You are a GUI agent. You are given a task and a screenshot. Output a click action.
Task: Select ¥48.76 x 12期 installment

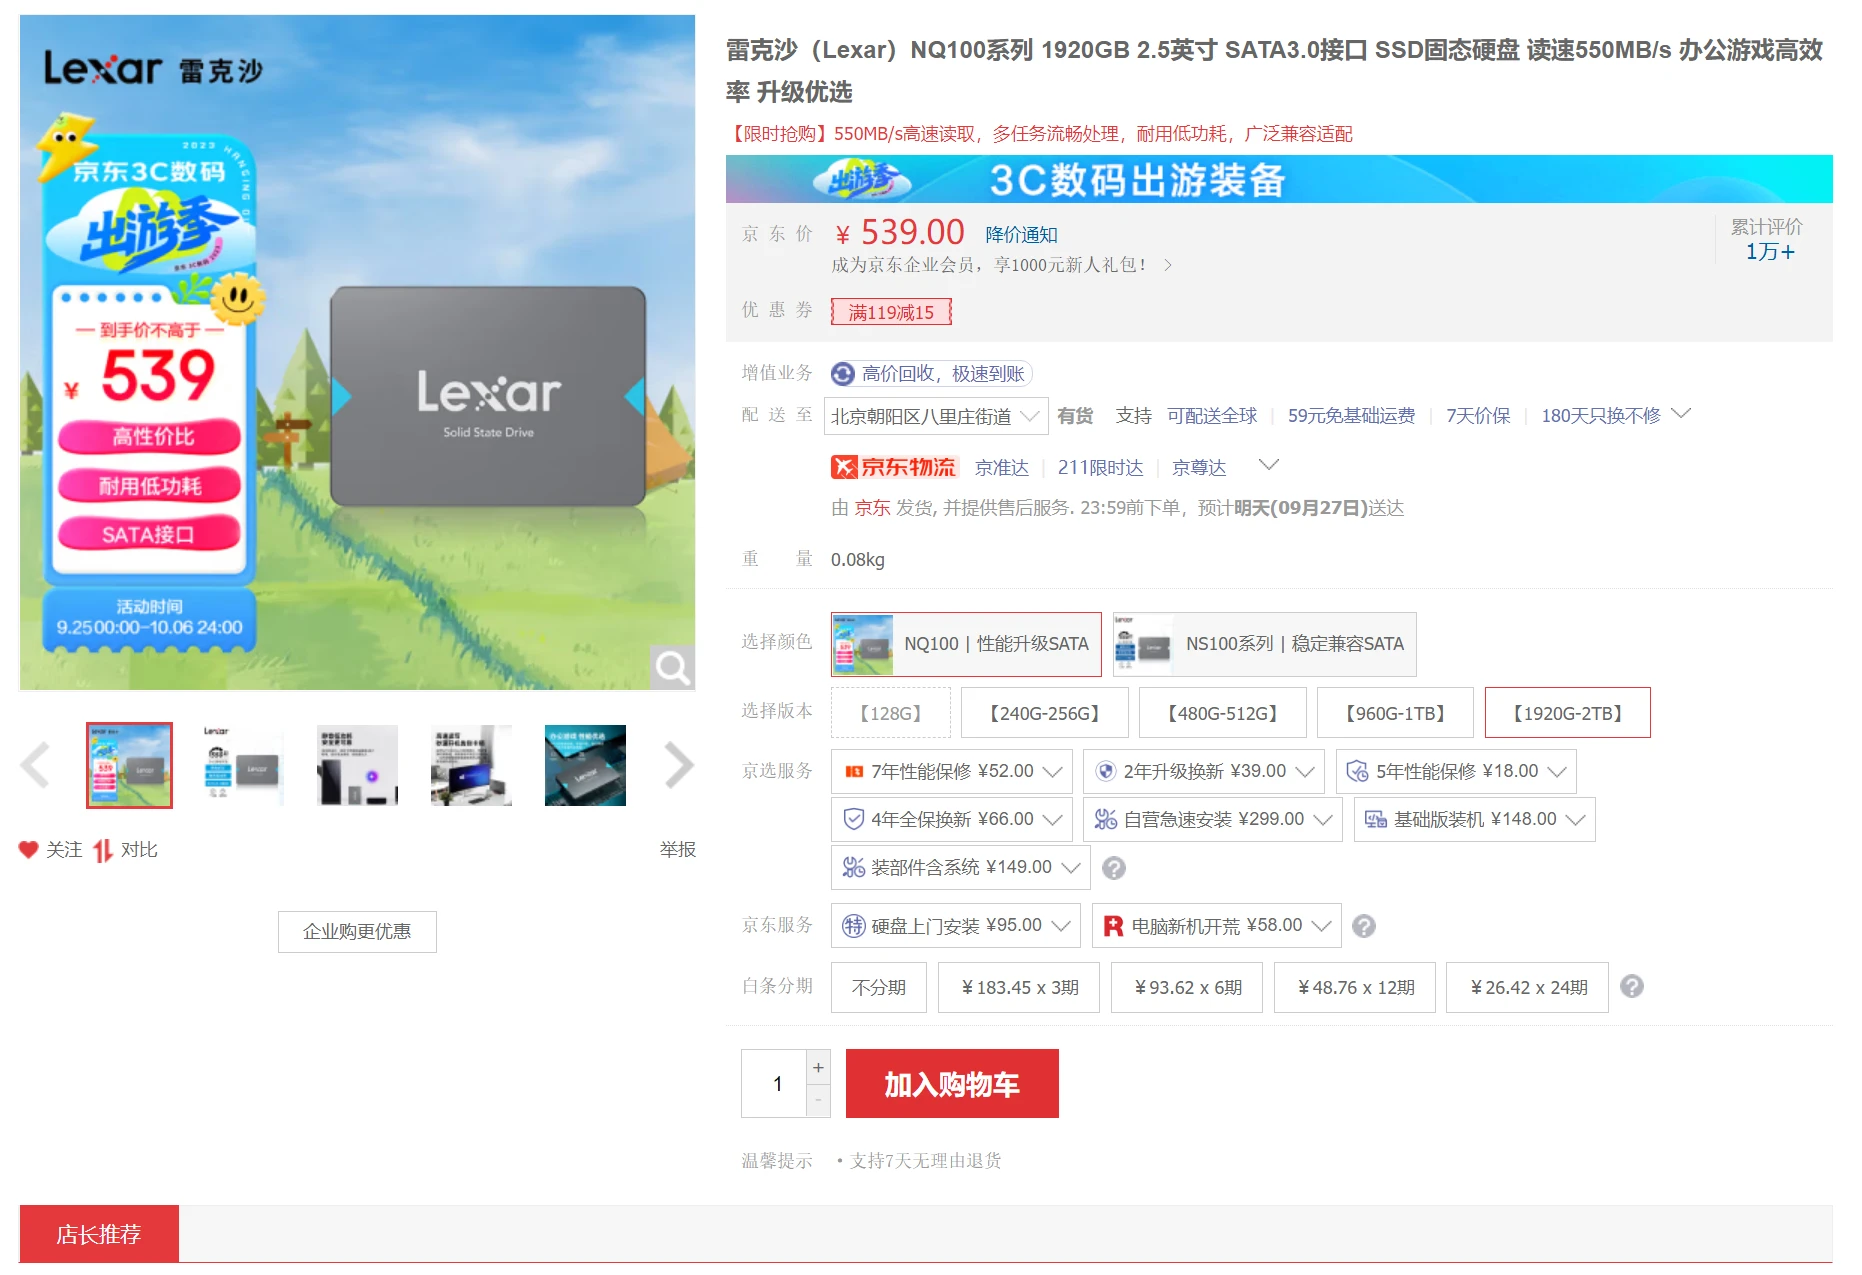(x=1355, y=988)
